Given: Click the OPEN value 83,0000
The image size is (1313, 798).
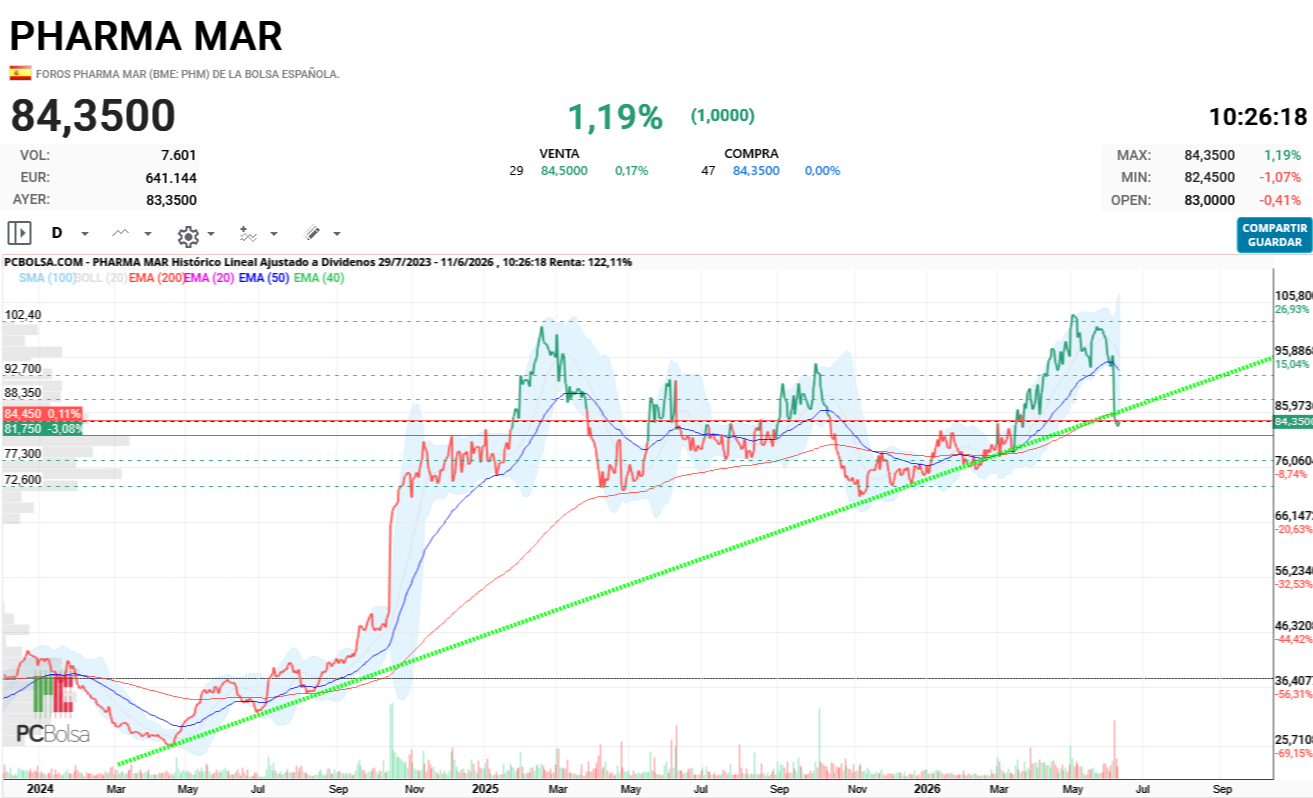Looking at the screenshot, I should pos(1209,200).
